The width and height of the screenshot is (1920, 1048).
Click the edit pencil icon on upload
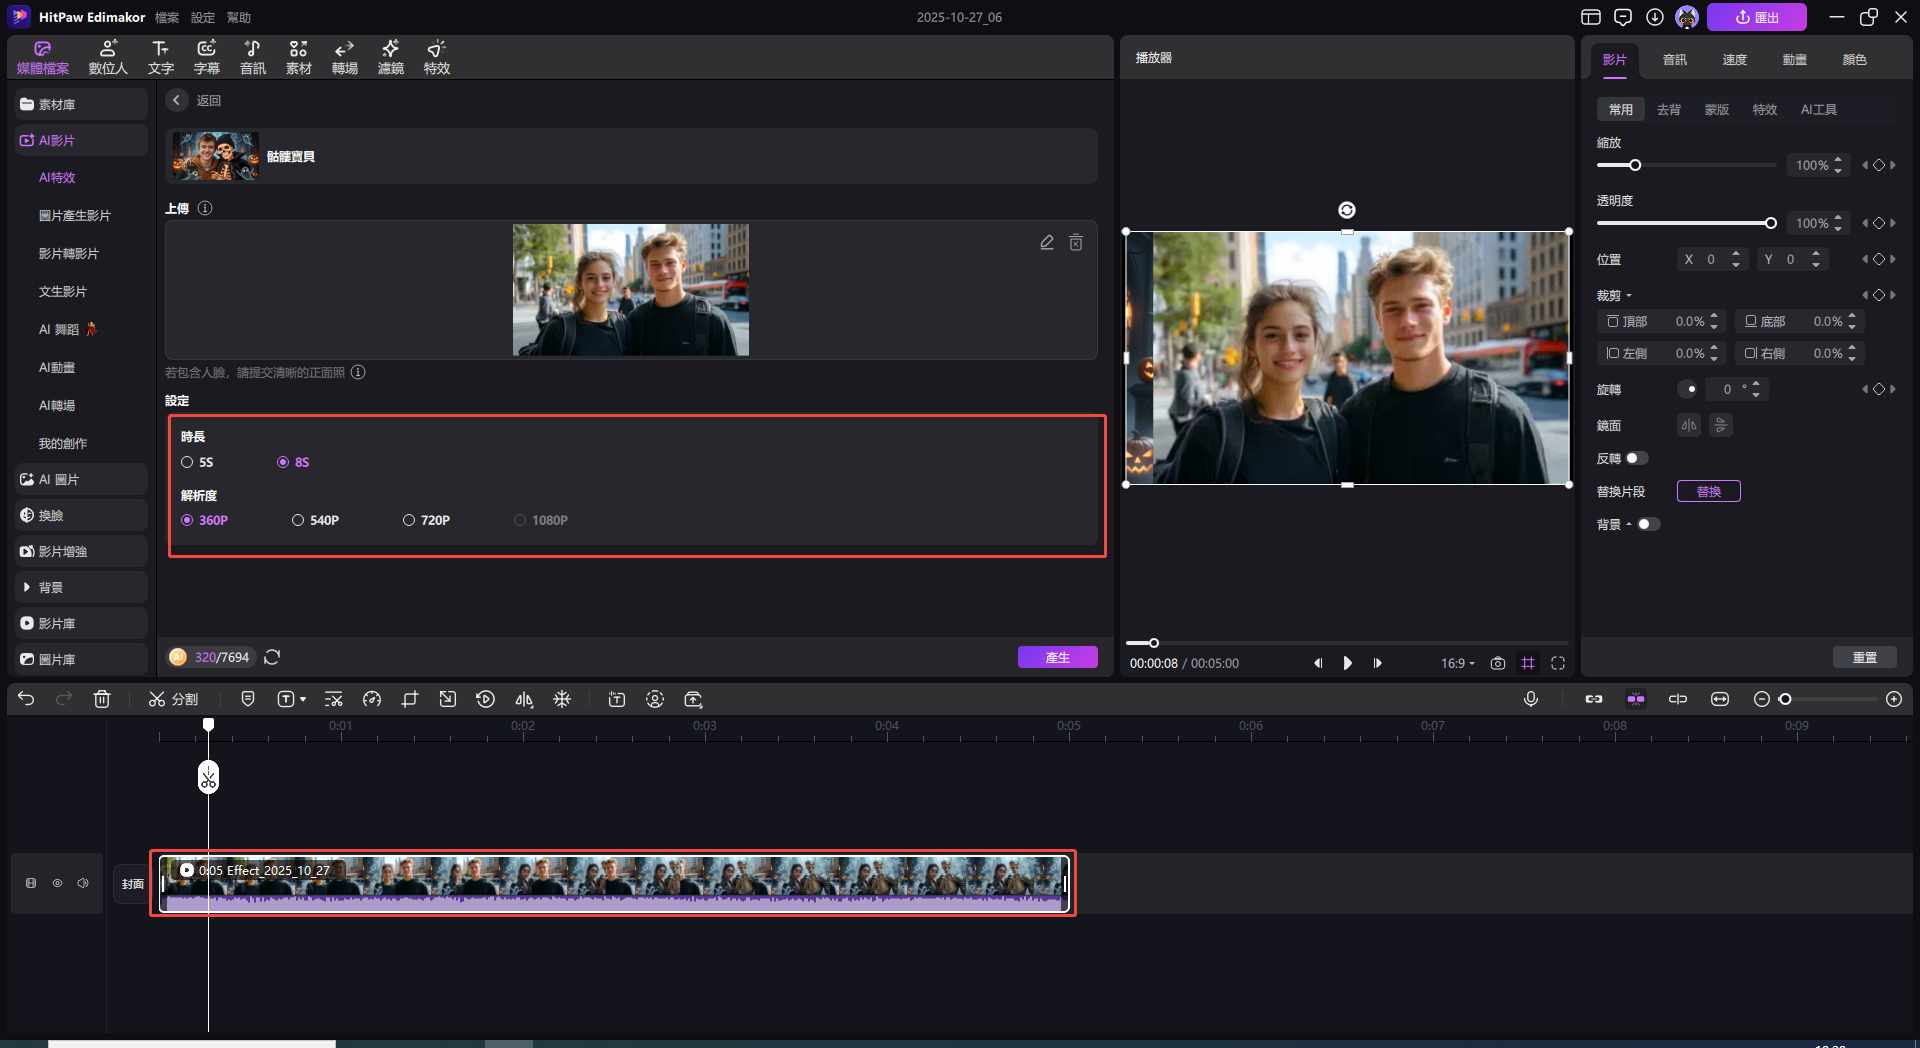tap(1047, 243)
